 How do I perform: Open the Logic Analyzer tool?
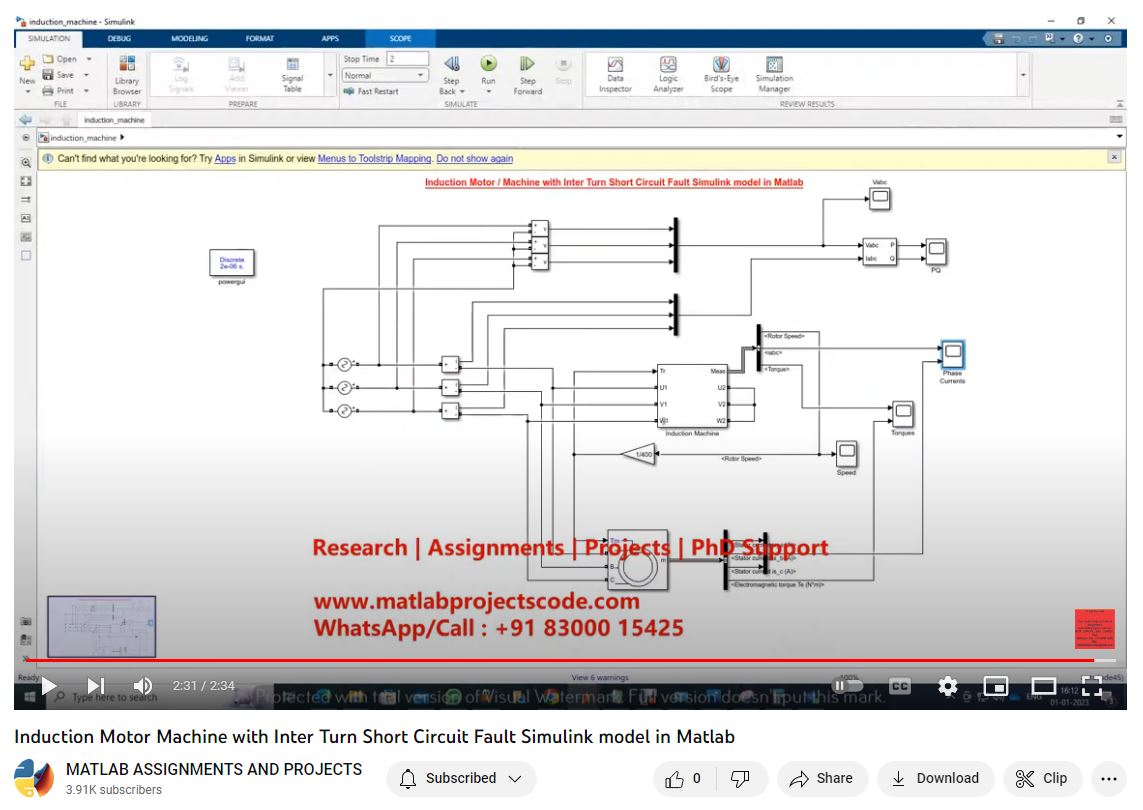click(668, 73)
